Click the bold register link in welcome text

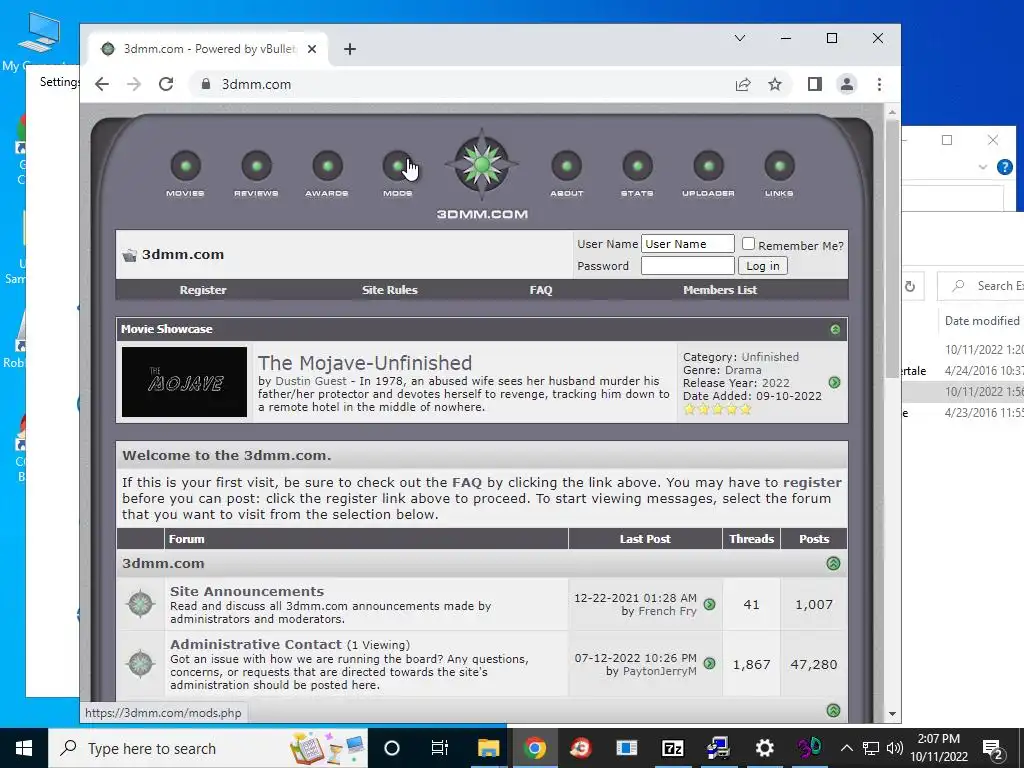(812, 483)
